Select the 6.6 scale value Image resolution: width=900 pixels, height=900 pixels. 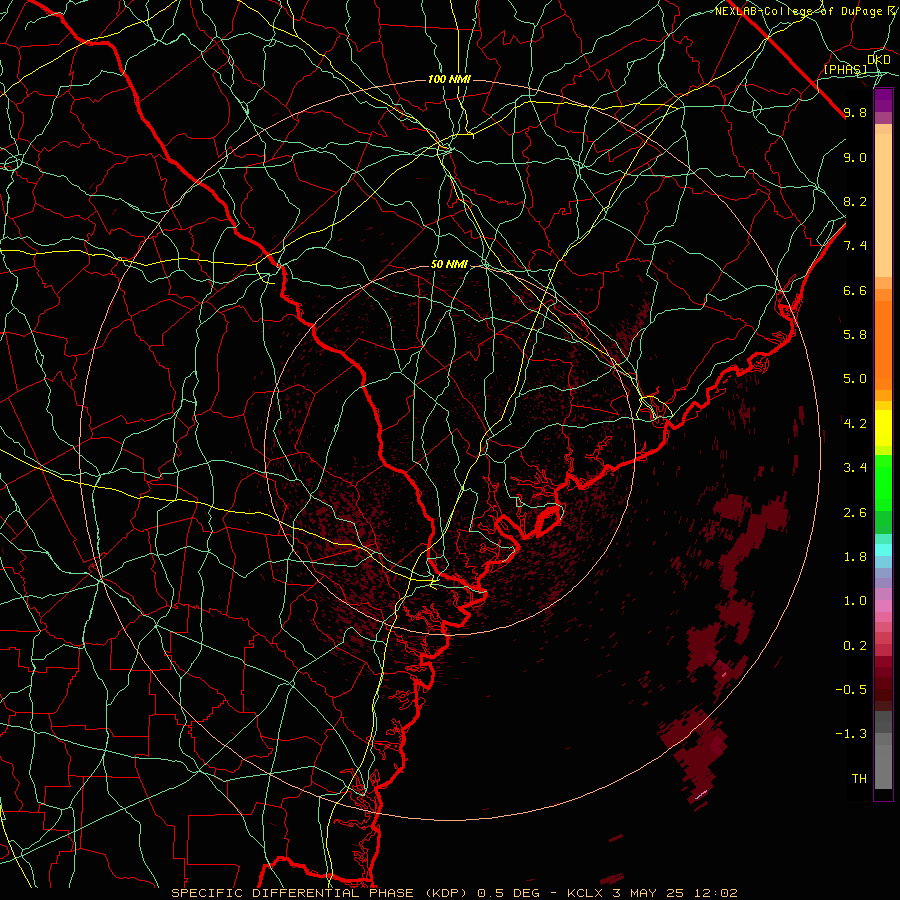(855, 290)
